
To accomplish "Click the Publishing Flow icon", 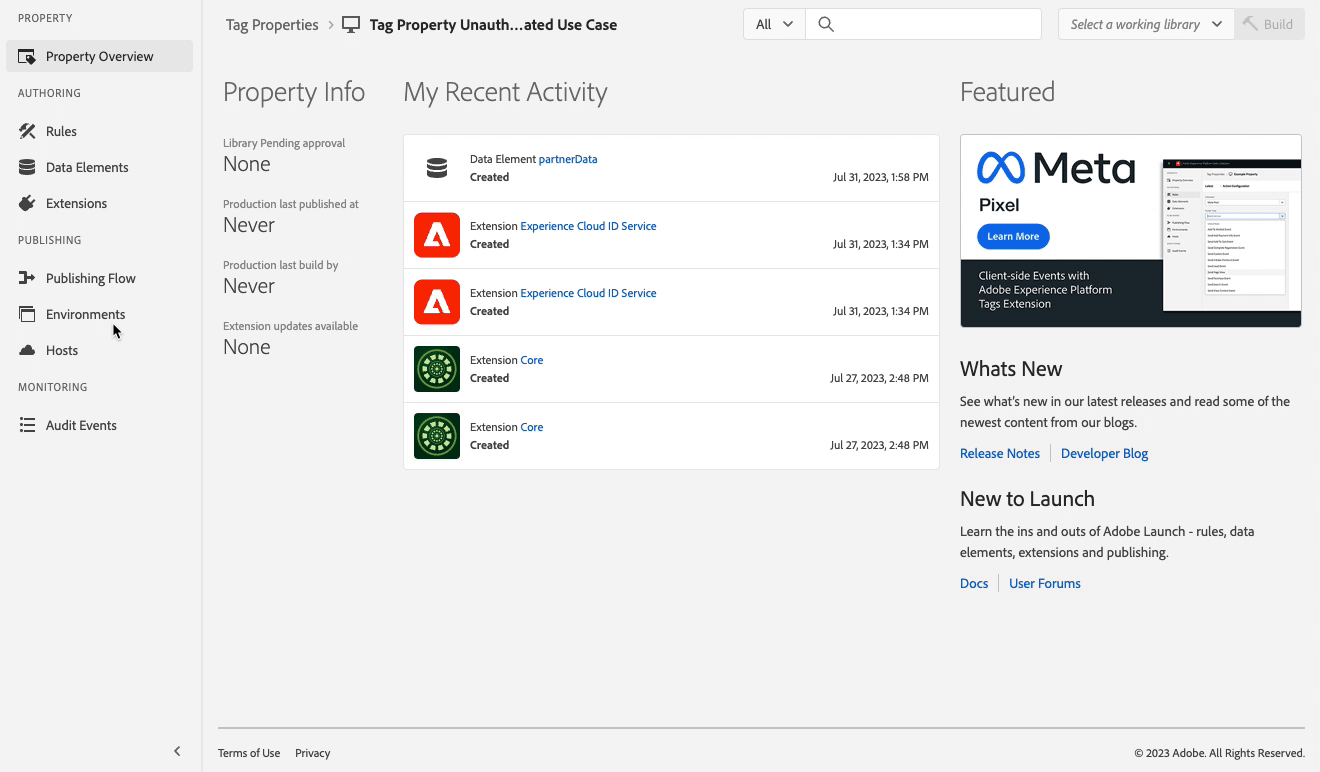I will coord(27,278).
